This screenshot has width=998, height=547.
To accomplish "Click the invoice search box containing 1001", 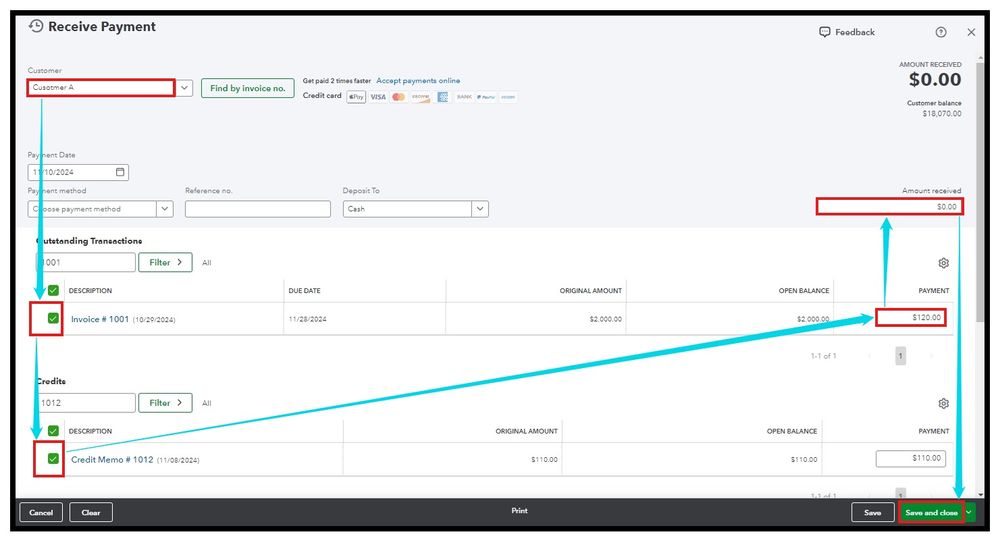I will point(85,262).
